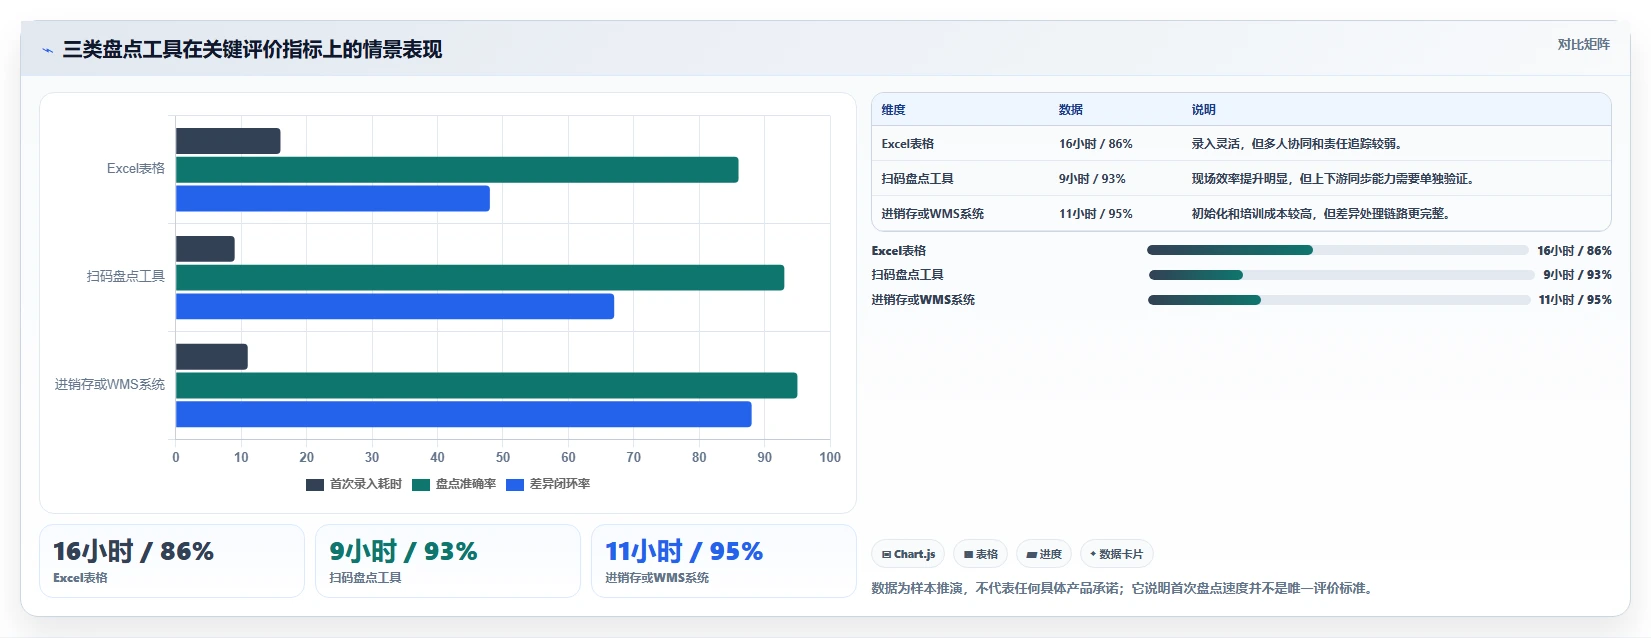Screen dimensions: 1651x638
Task: Click the 扫码盘点工具 progress bar
Action: coord(1341,275)
